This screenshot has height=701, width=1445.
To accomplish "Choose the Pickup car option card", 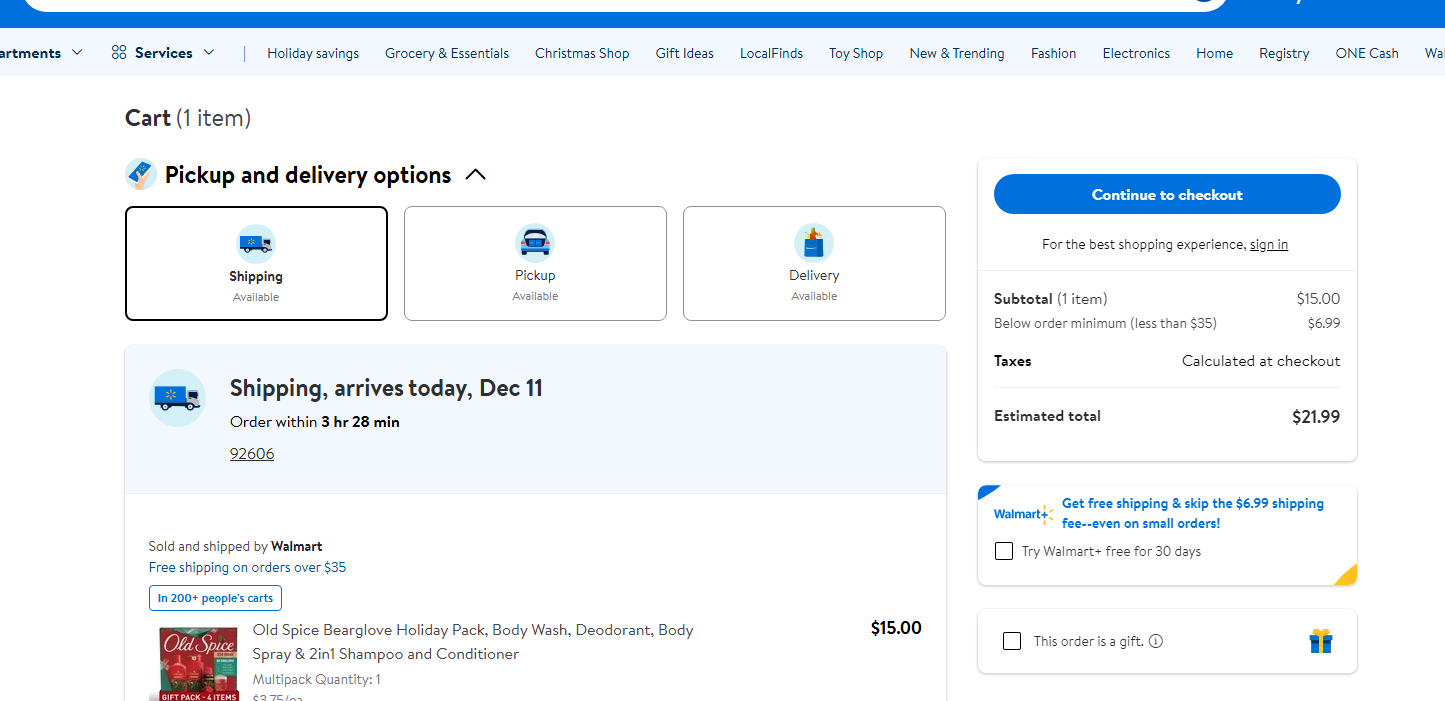I will pos(535,263).
